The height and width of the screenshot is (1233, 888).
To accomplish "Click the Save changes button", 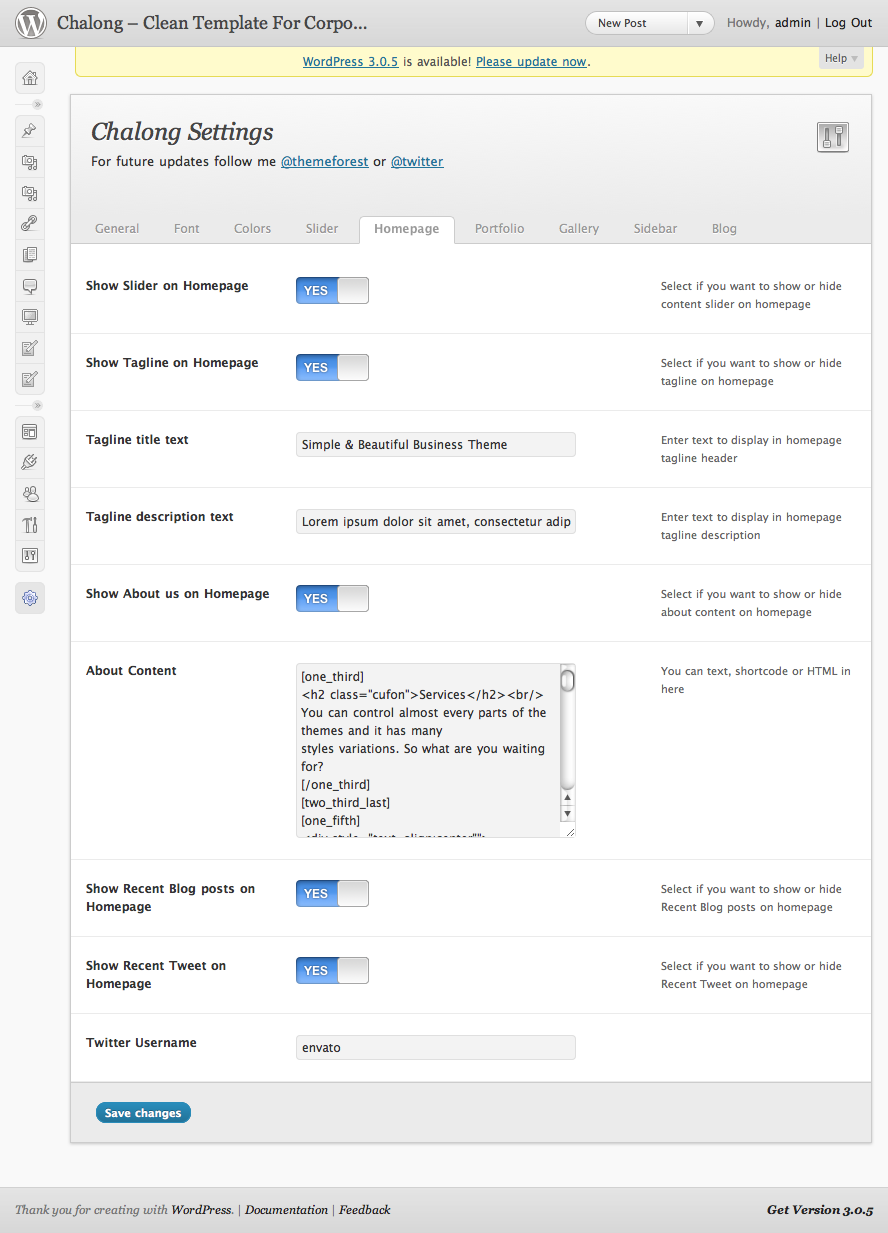I will point(143,1113).
